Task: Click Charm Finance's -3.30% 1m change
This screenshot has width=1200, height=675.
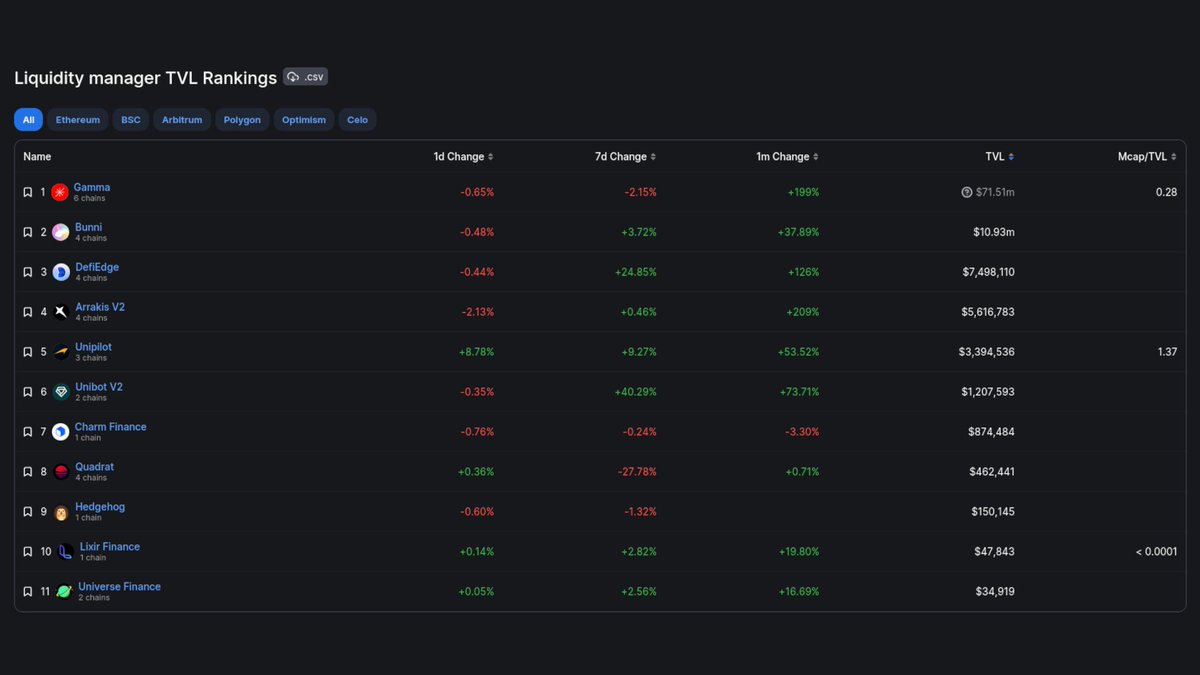Action: (800, 432)
